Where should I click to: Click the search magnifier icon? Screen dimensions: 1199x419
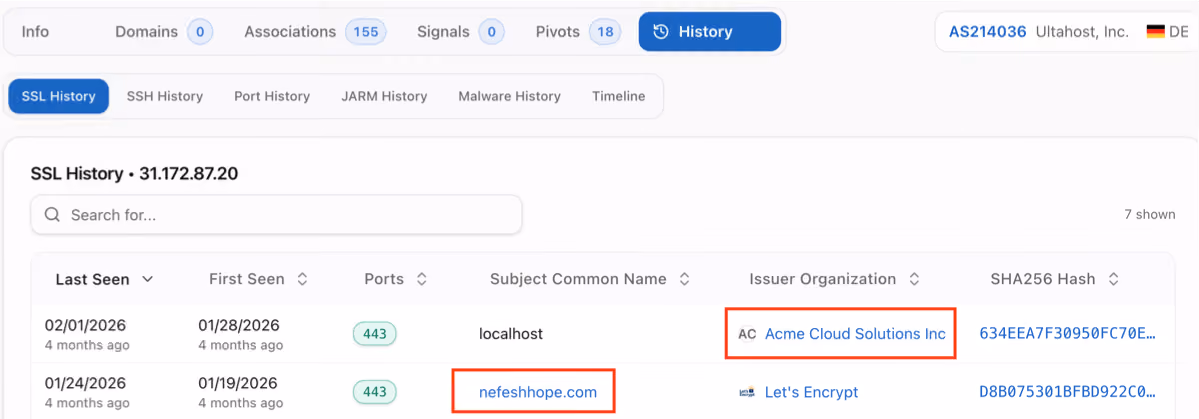pyautogui.click(x=52, y=215)
